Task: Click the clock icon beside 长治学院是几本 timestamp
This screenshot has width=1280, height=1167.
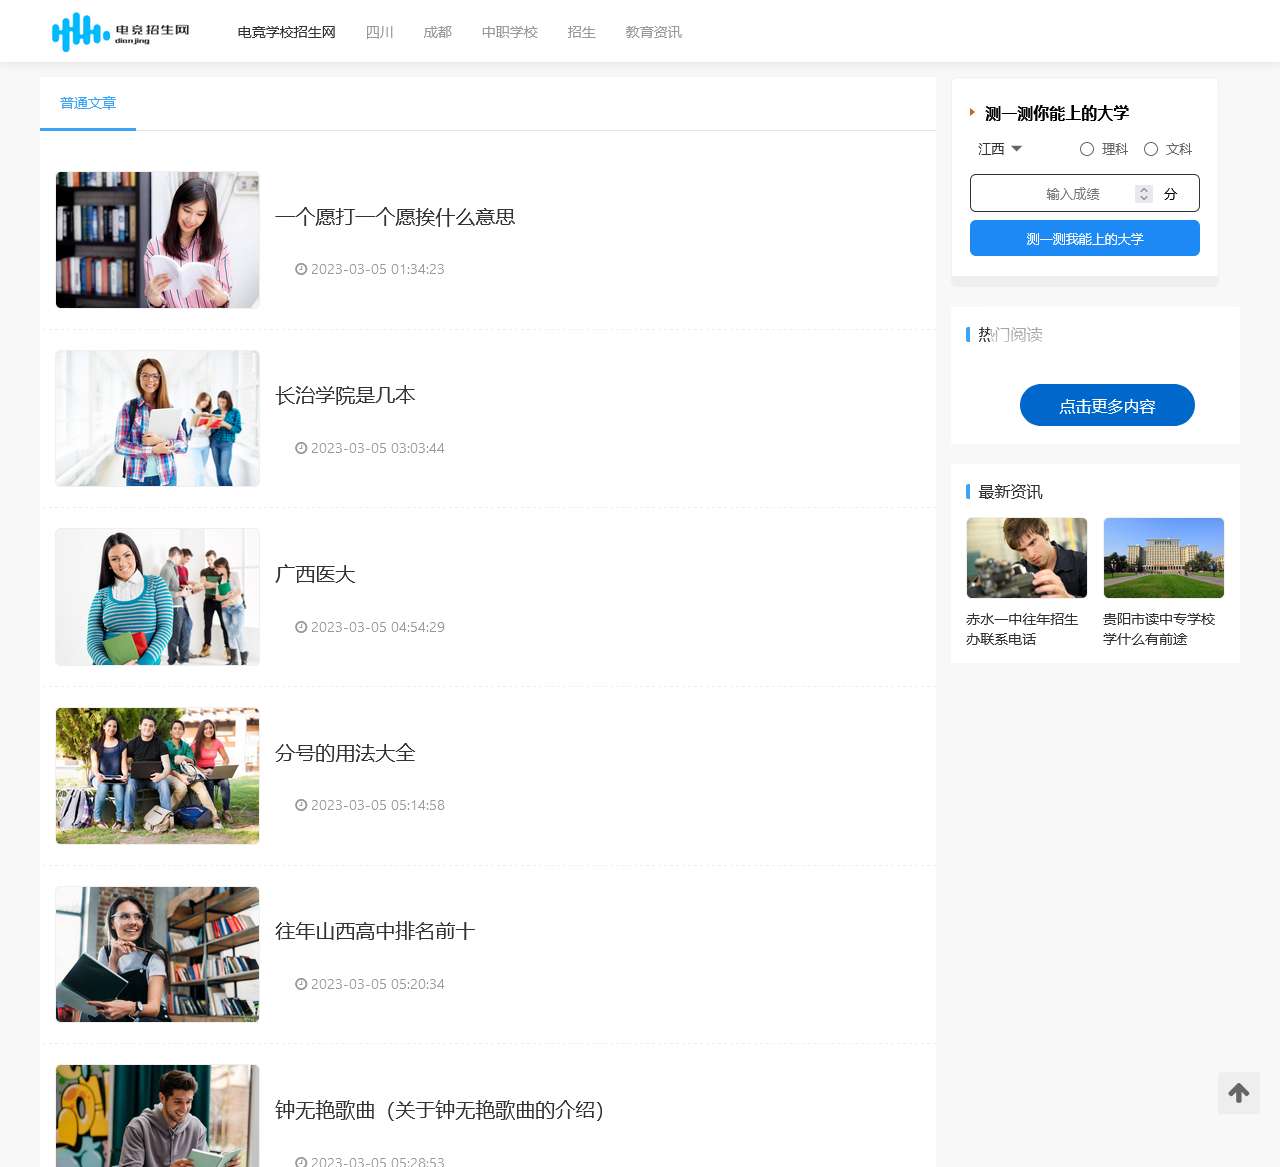Action: coord(300,448)
